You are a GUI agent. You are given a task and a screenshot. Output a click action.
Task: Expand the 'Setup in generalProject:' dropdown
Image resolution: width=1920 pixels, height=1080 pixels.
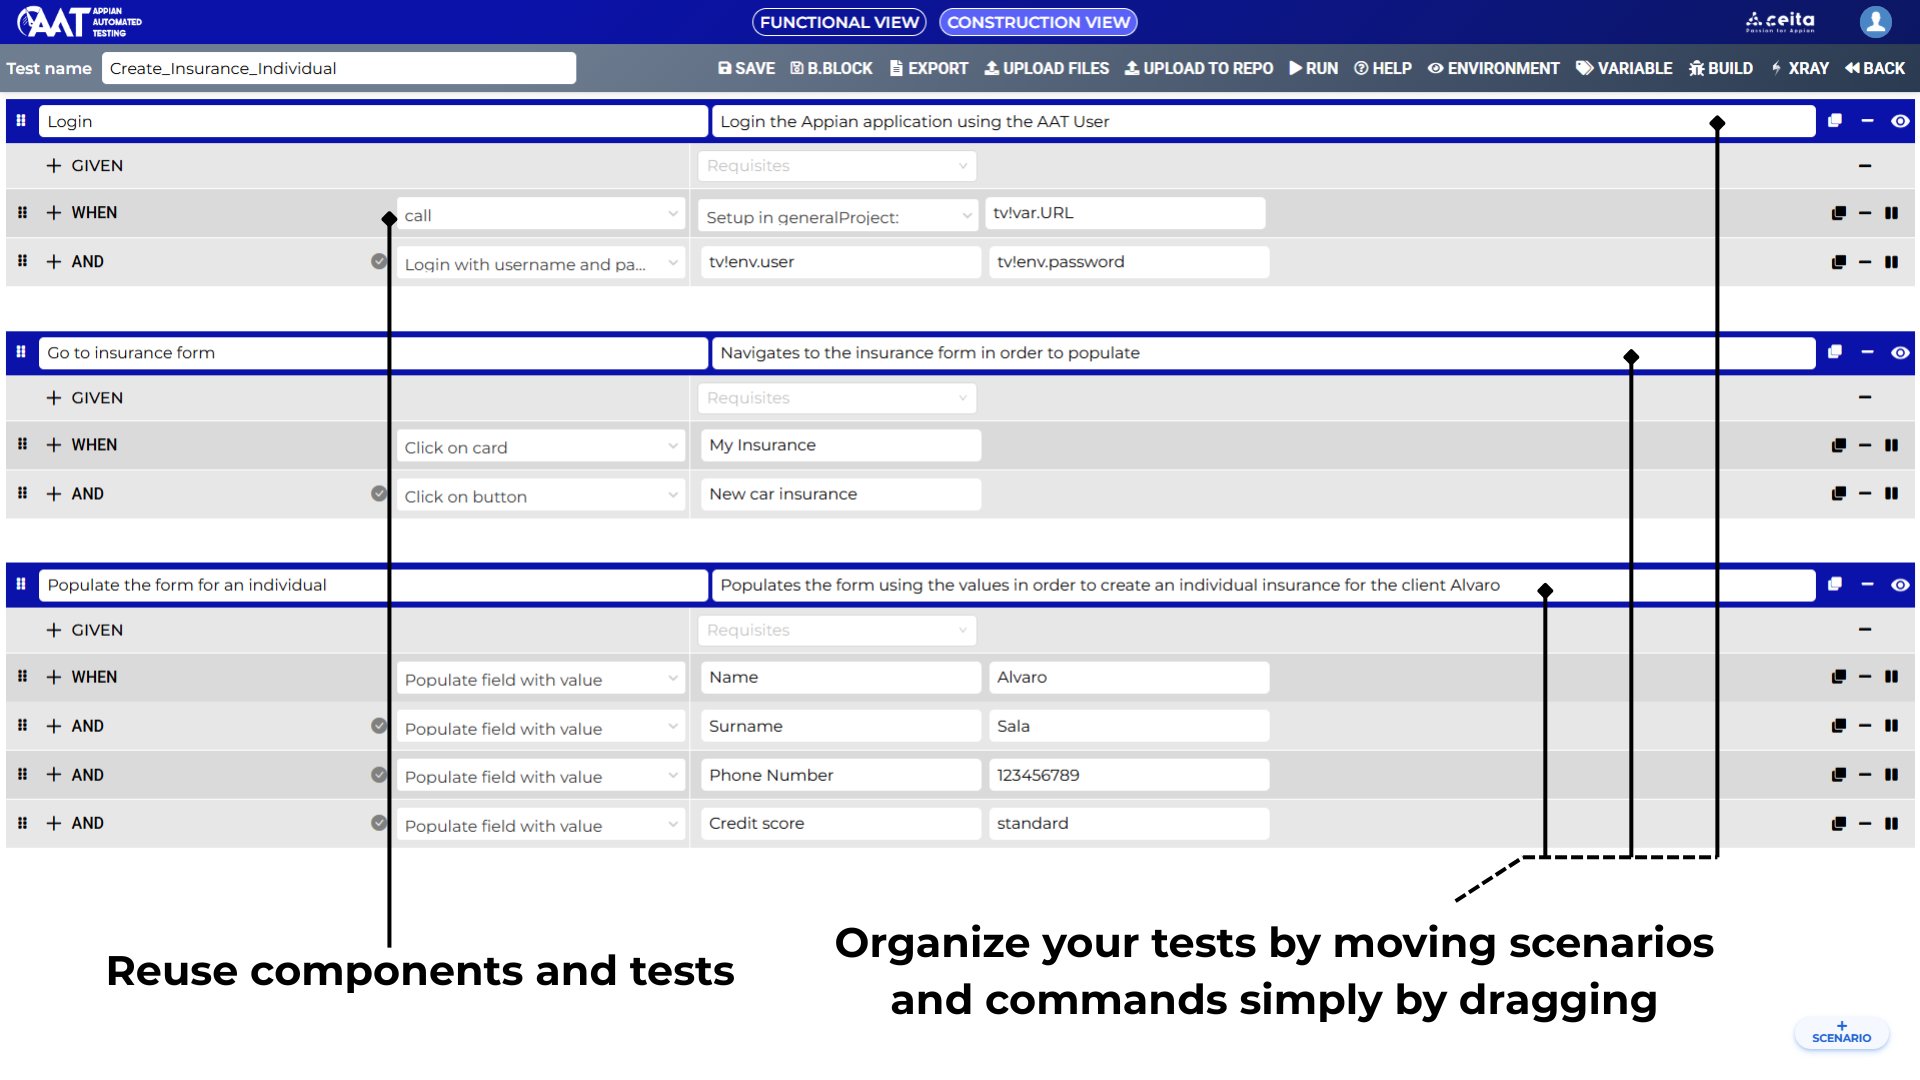(x=837, y=216)
